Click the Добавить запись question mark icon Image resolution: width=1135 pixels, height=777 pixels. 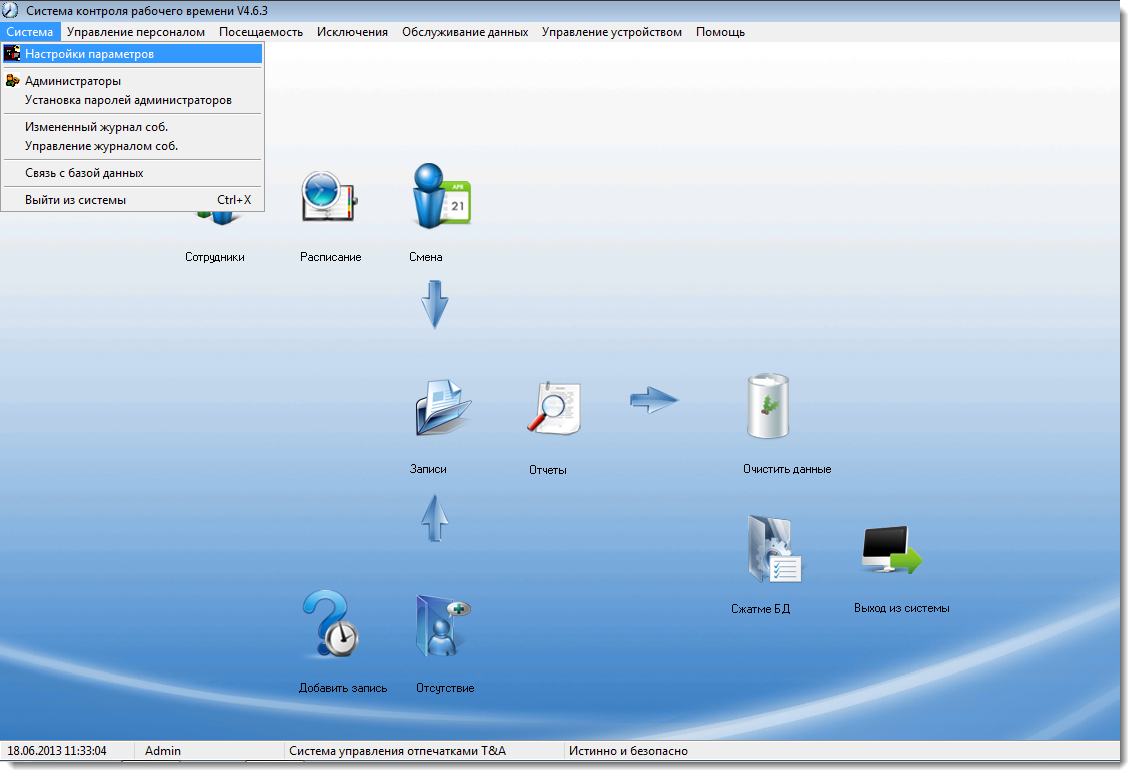click(x=330, y=624)
